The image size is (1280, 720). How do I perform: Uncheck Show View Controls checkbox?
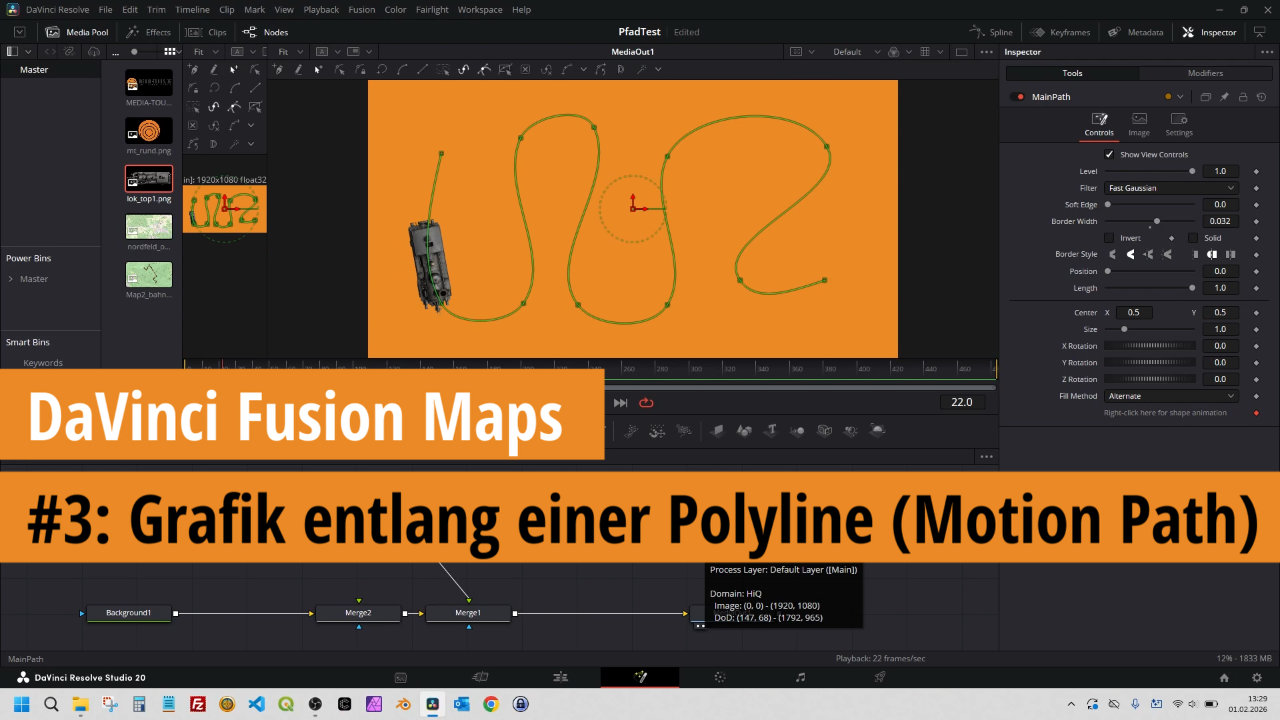click(x=1109, y=154)
